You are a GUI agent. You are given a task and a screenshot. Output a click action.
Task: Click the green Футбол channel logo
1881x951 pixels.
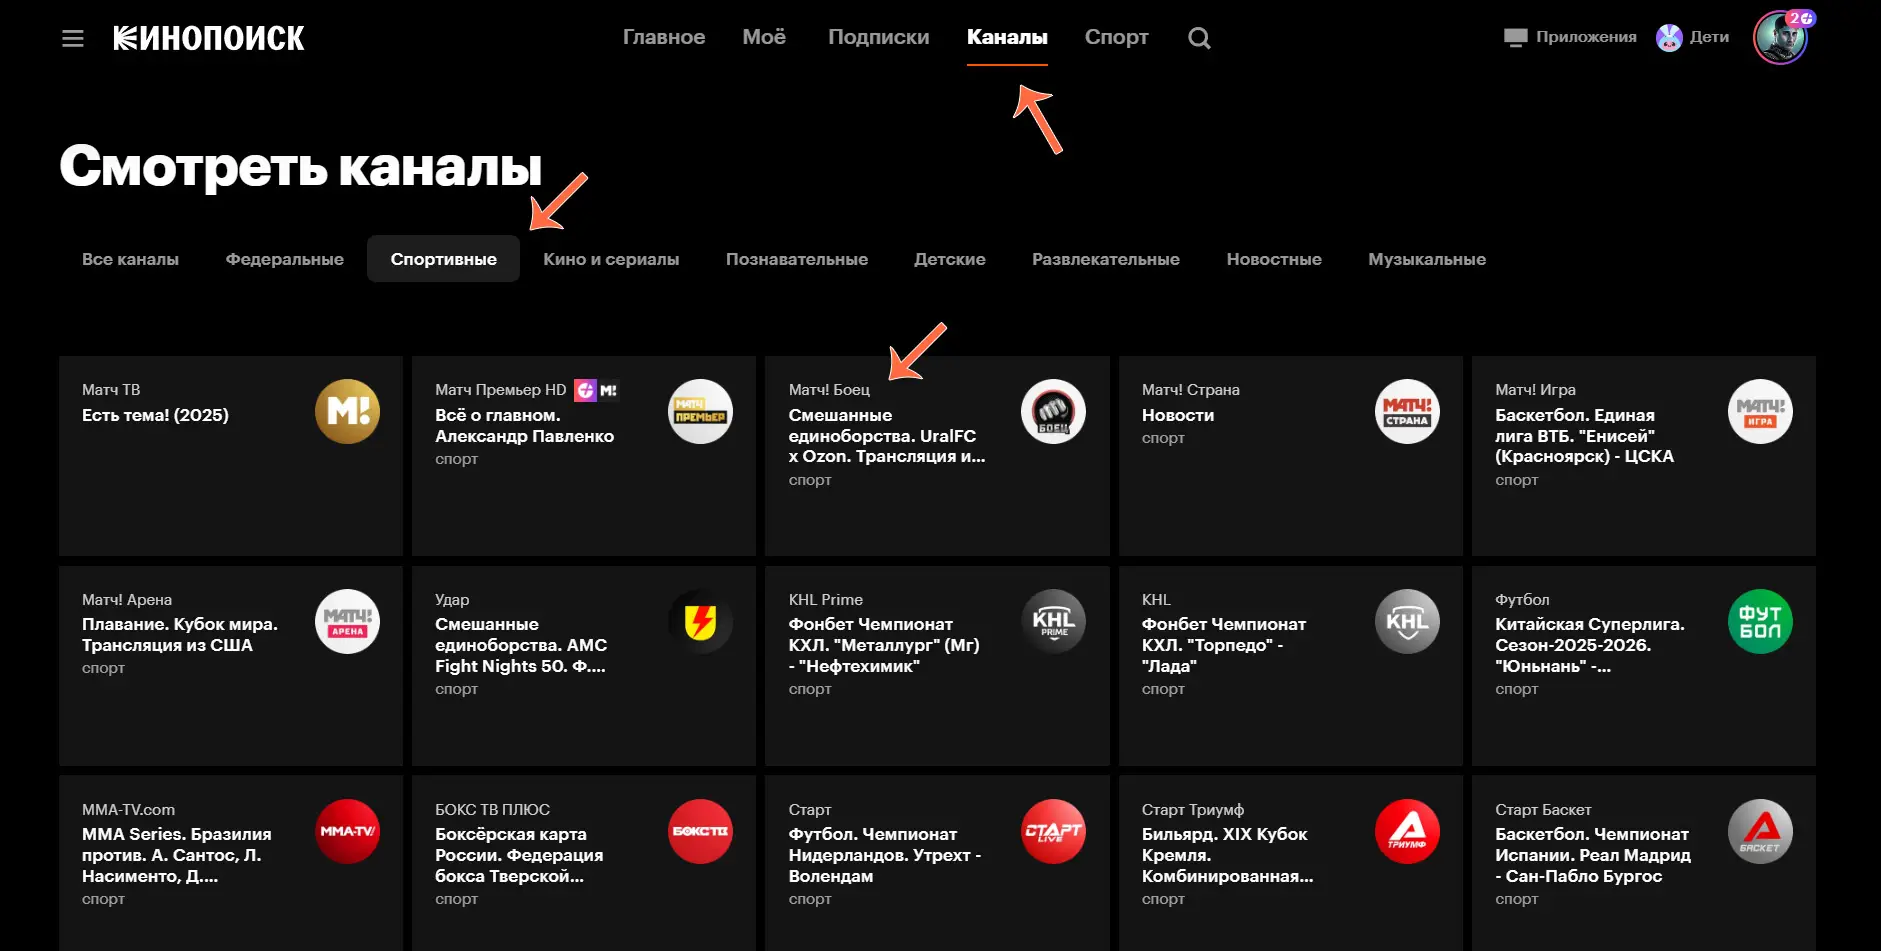click(1760, 622)
